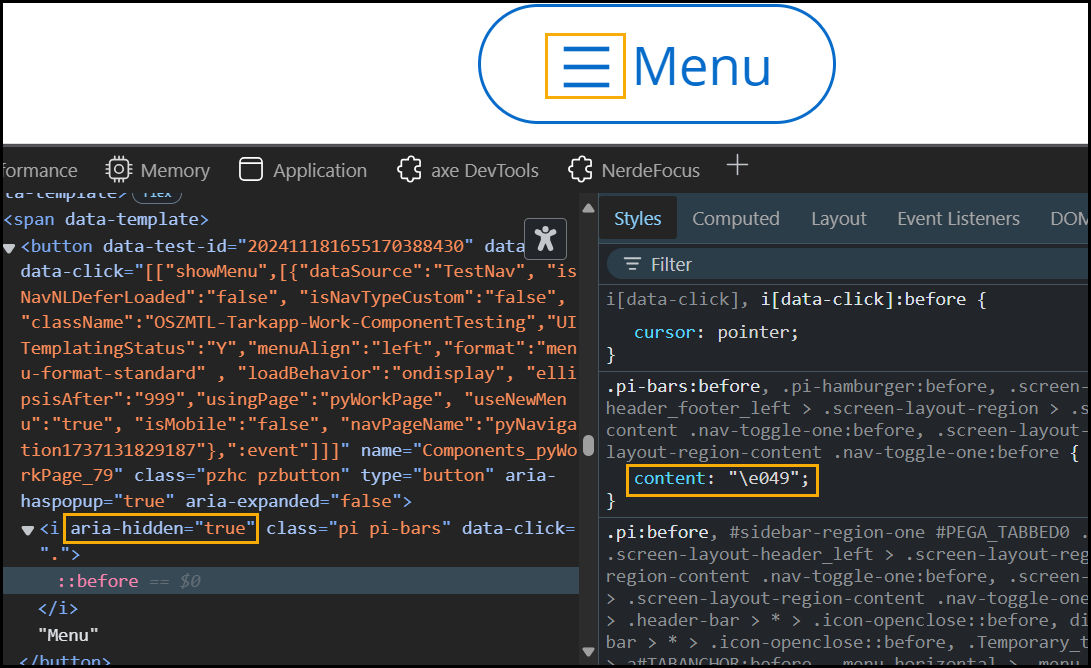Click the cursor: pointer declaration
Screen dimensions: 1091x668
(x=716, y=332)
